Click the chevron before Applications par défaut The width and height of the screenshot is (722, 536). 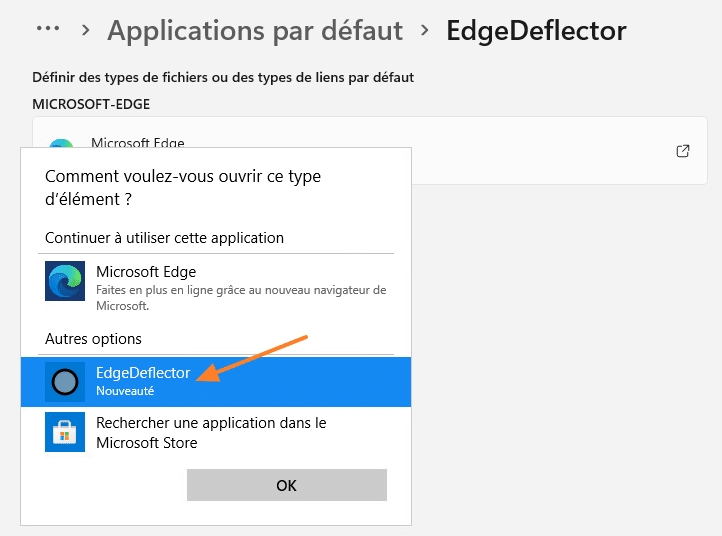point(86,30)
